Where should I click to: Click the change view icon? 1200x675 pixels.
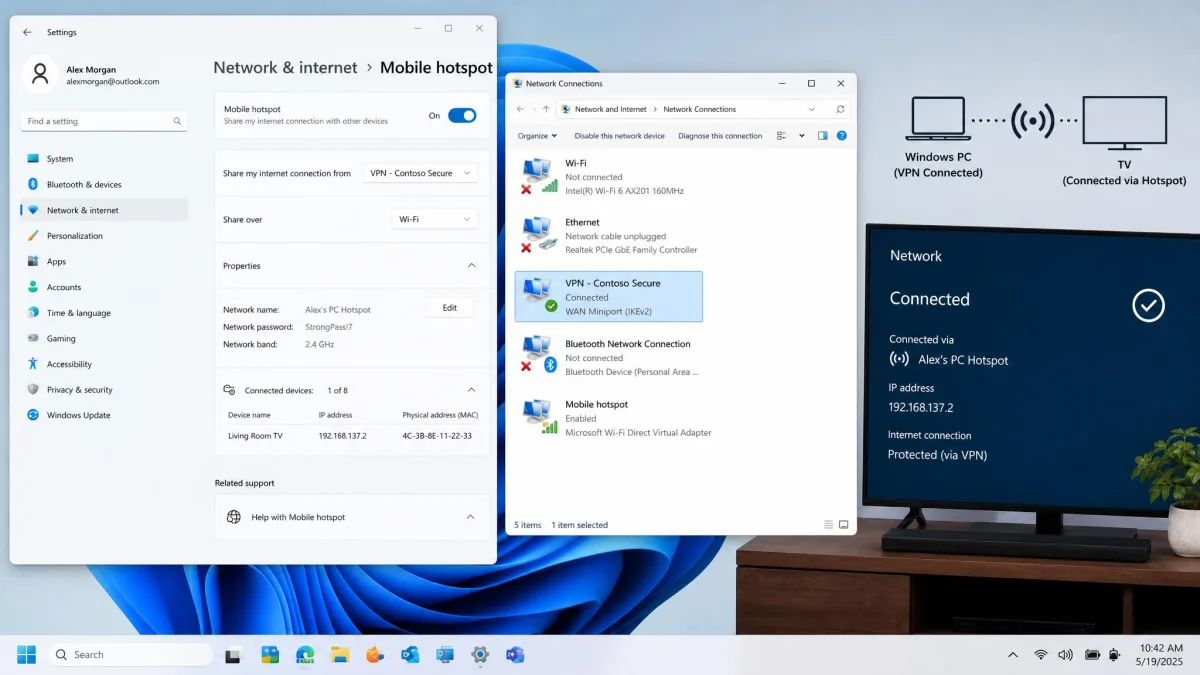coord(782,136)
